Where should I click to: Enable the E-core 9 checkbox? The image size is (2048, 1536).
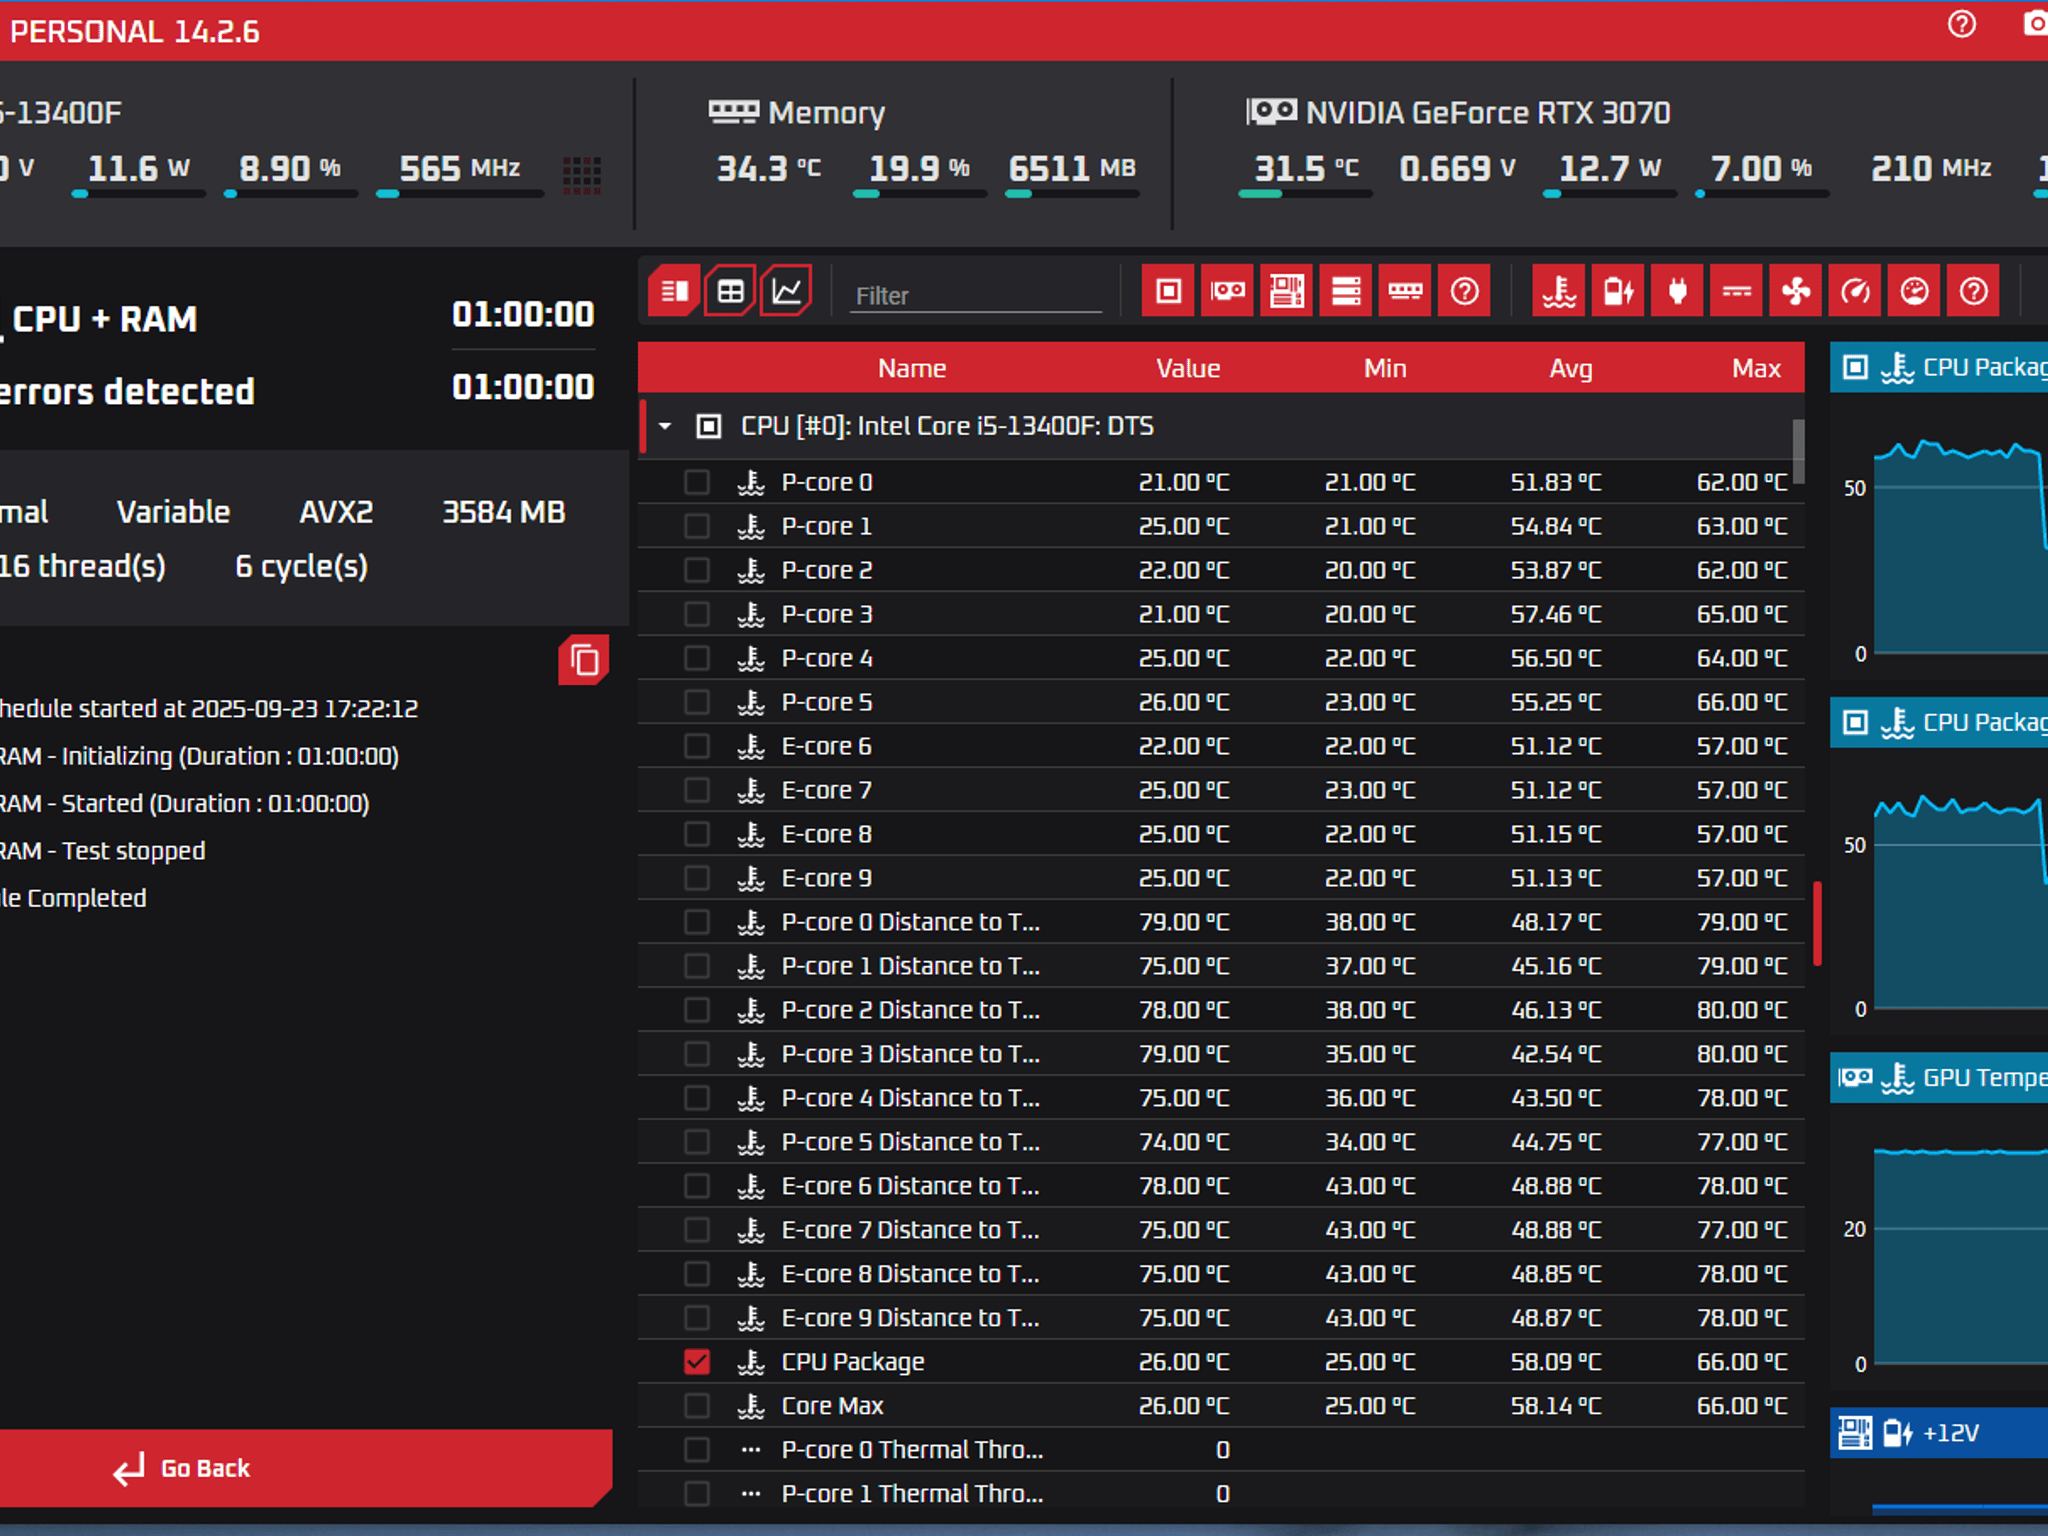point(697,878)
